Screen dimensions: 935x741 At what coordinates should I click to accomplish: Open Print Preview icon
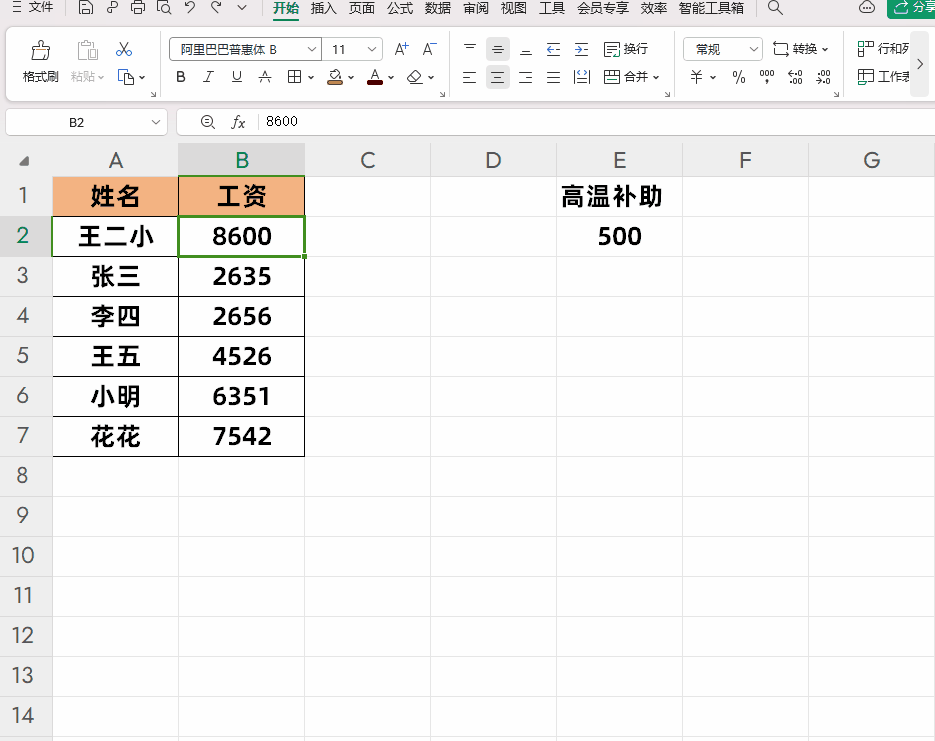[164, 8]
